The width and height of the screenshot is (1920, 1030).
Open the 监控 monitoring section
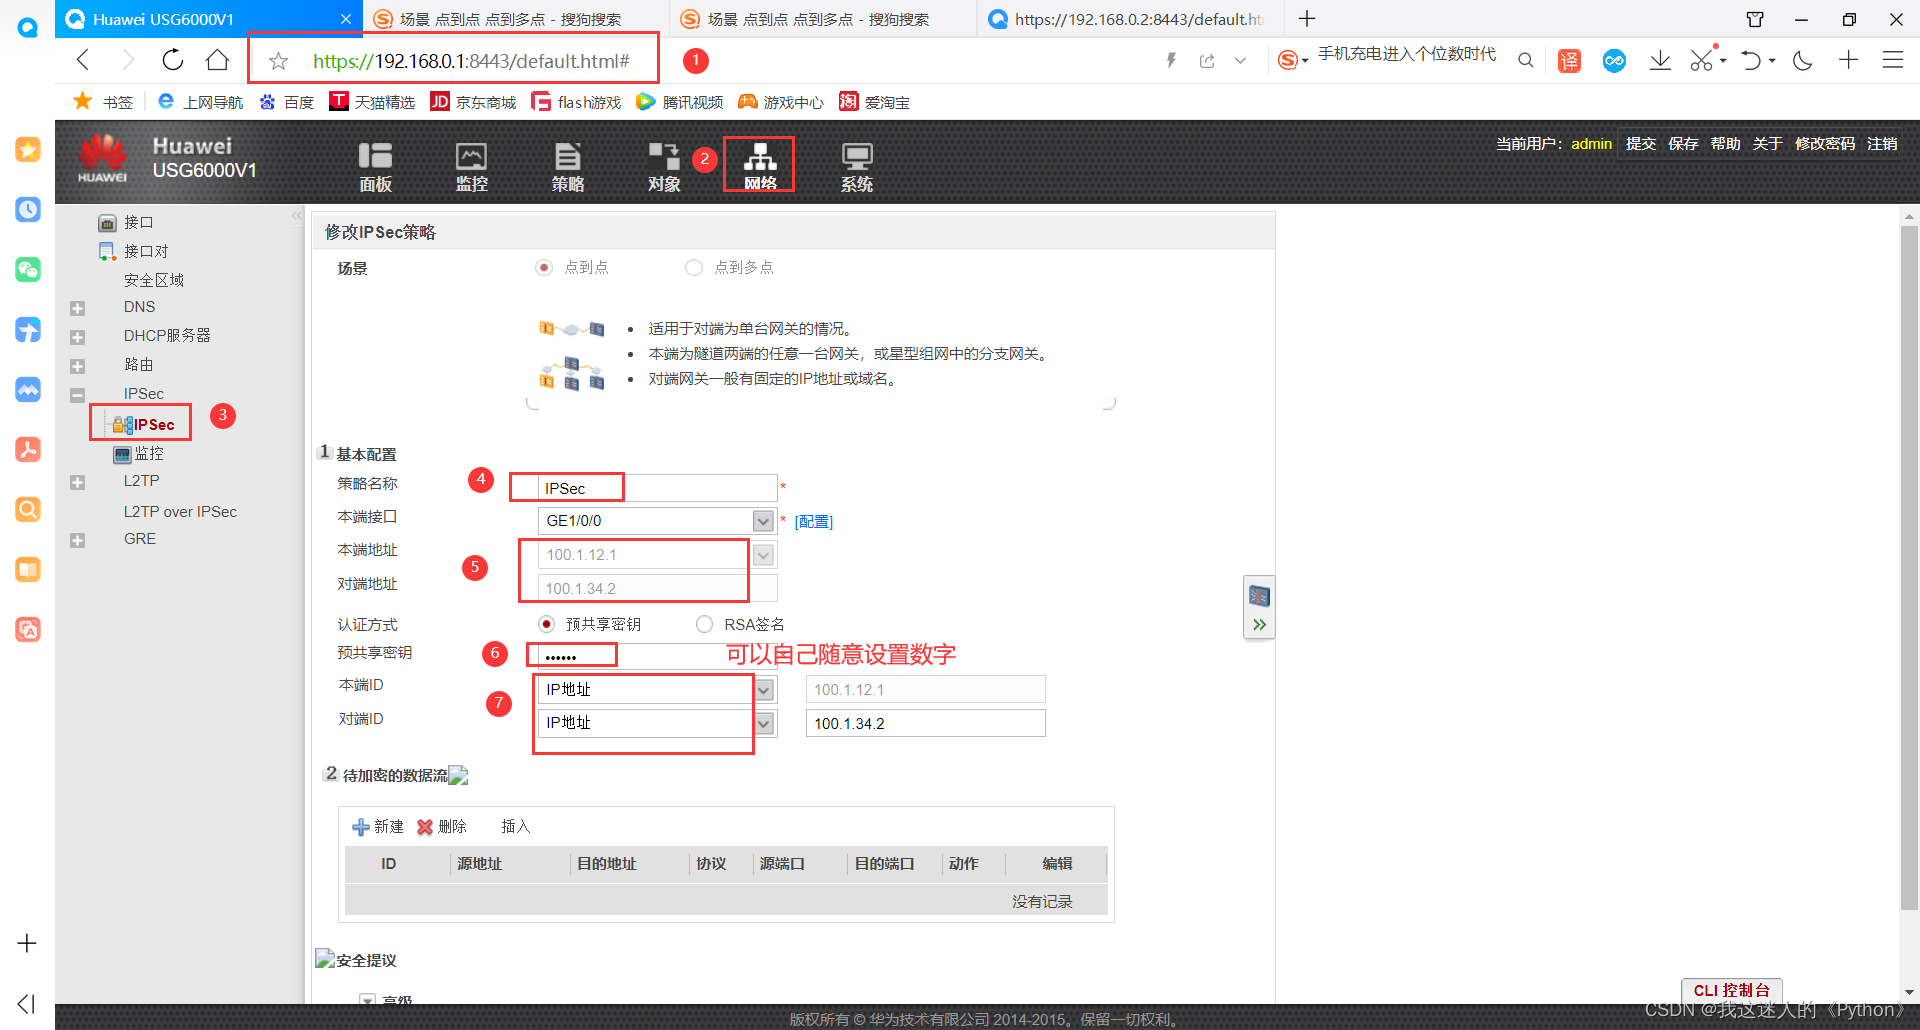[x=471, y=165]
